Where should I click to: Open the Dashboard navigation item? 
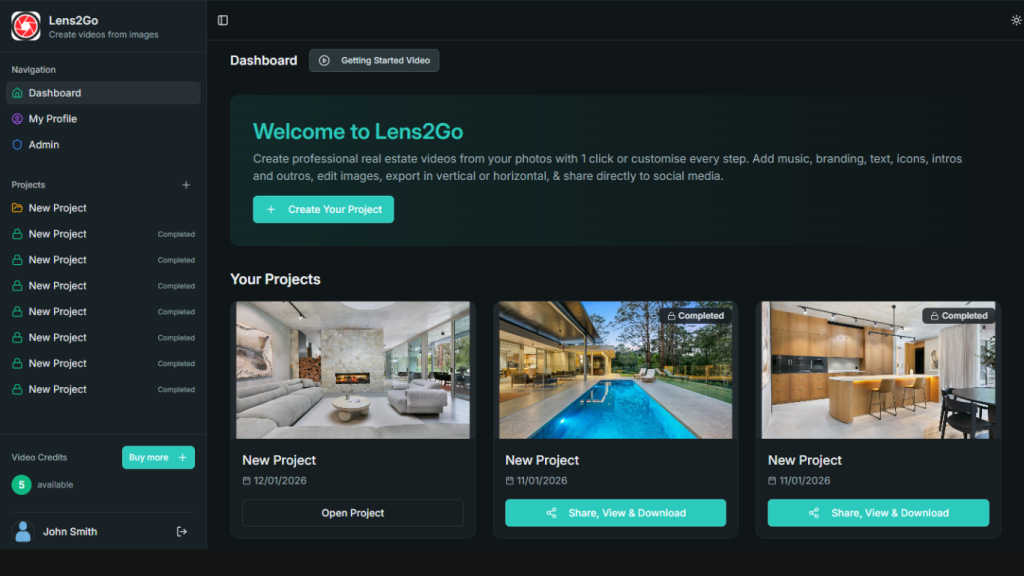pos(103,93)
